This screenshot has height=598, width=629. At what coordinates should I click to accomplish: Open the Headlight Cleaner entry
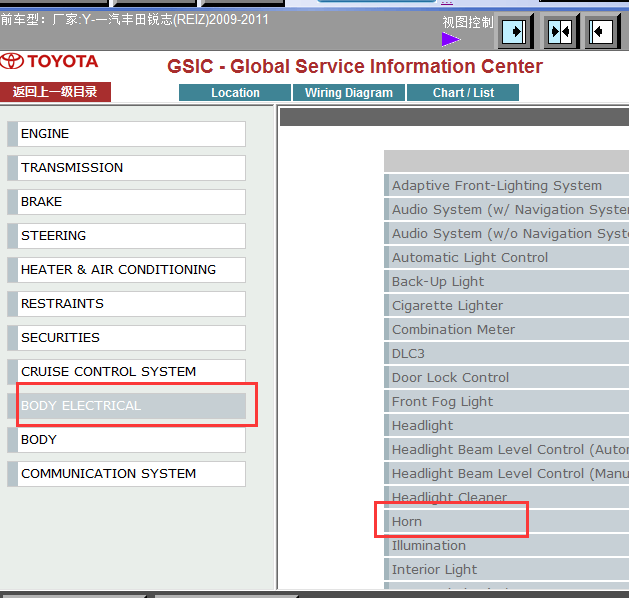(507, 497)
